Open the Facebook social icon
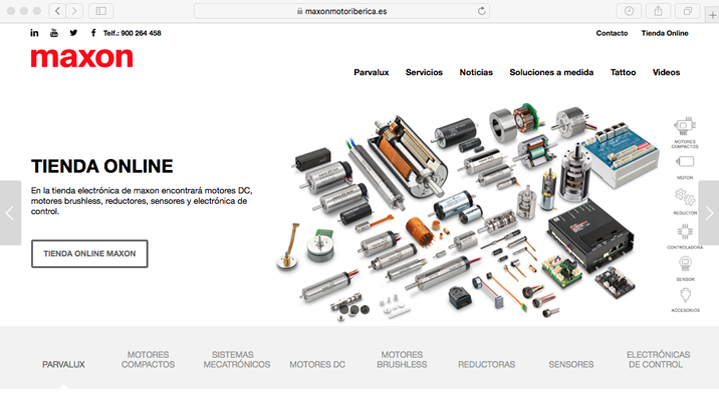The height and width of the screenshot is (420, 719). point(93,33)
